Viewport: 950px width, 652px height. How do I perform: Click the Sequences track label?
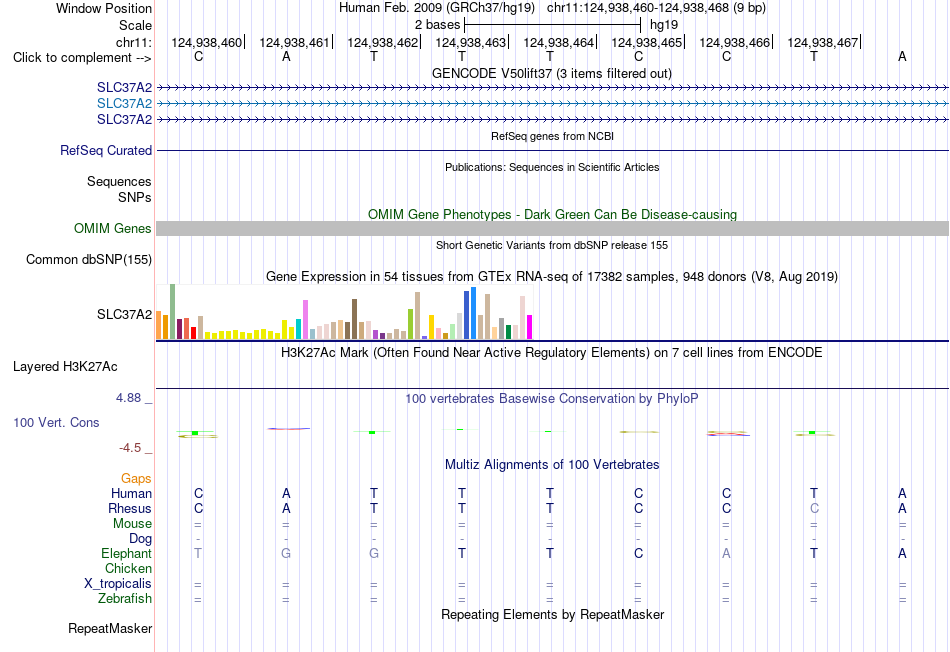click(x=119, y=181)
